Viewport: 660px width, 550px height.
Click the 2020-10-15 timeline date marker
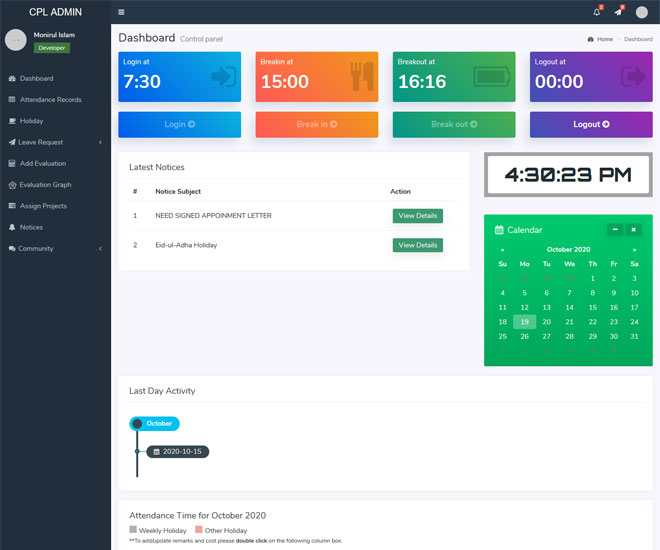[178, 452]
